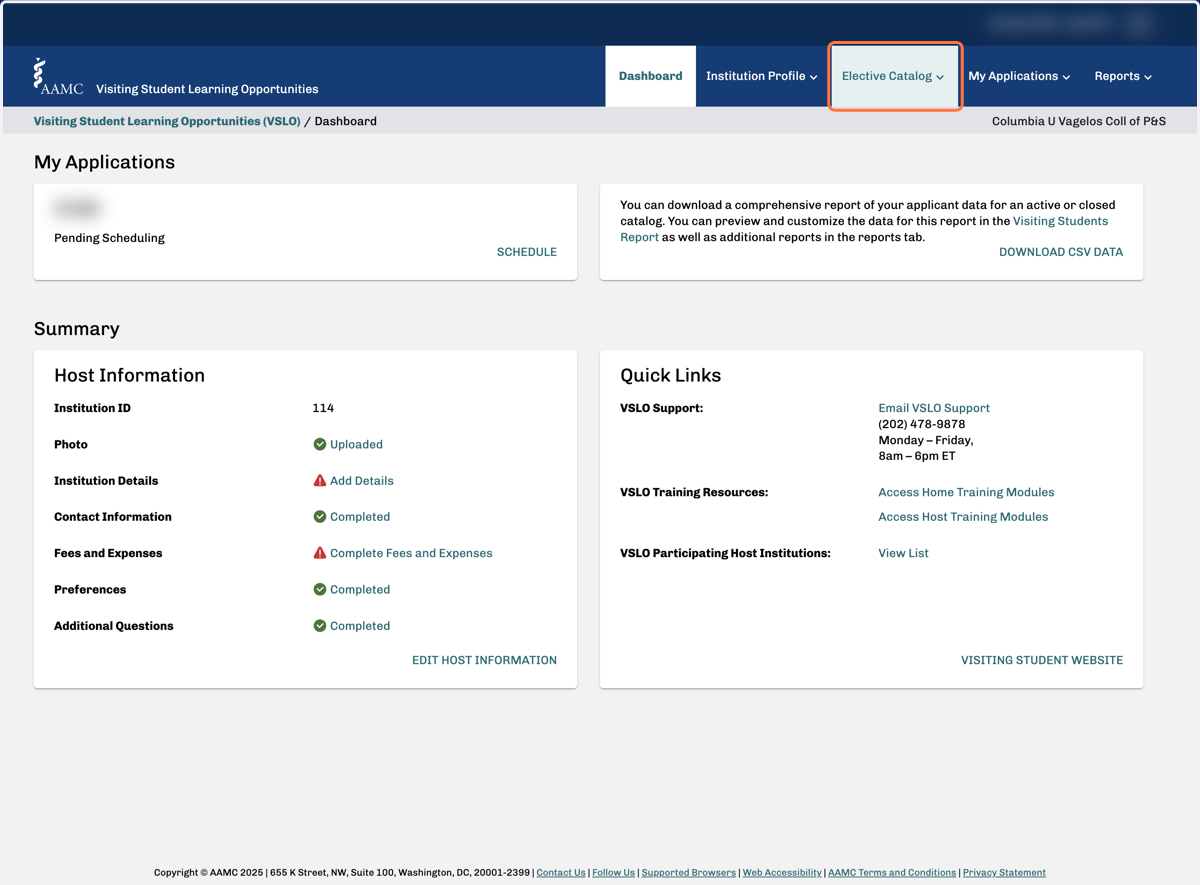Open Supported Browsers footer link
The image size is (1200, 885).
point(689,873)
